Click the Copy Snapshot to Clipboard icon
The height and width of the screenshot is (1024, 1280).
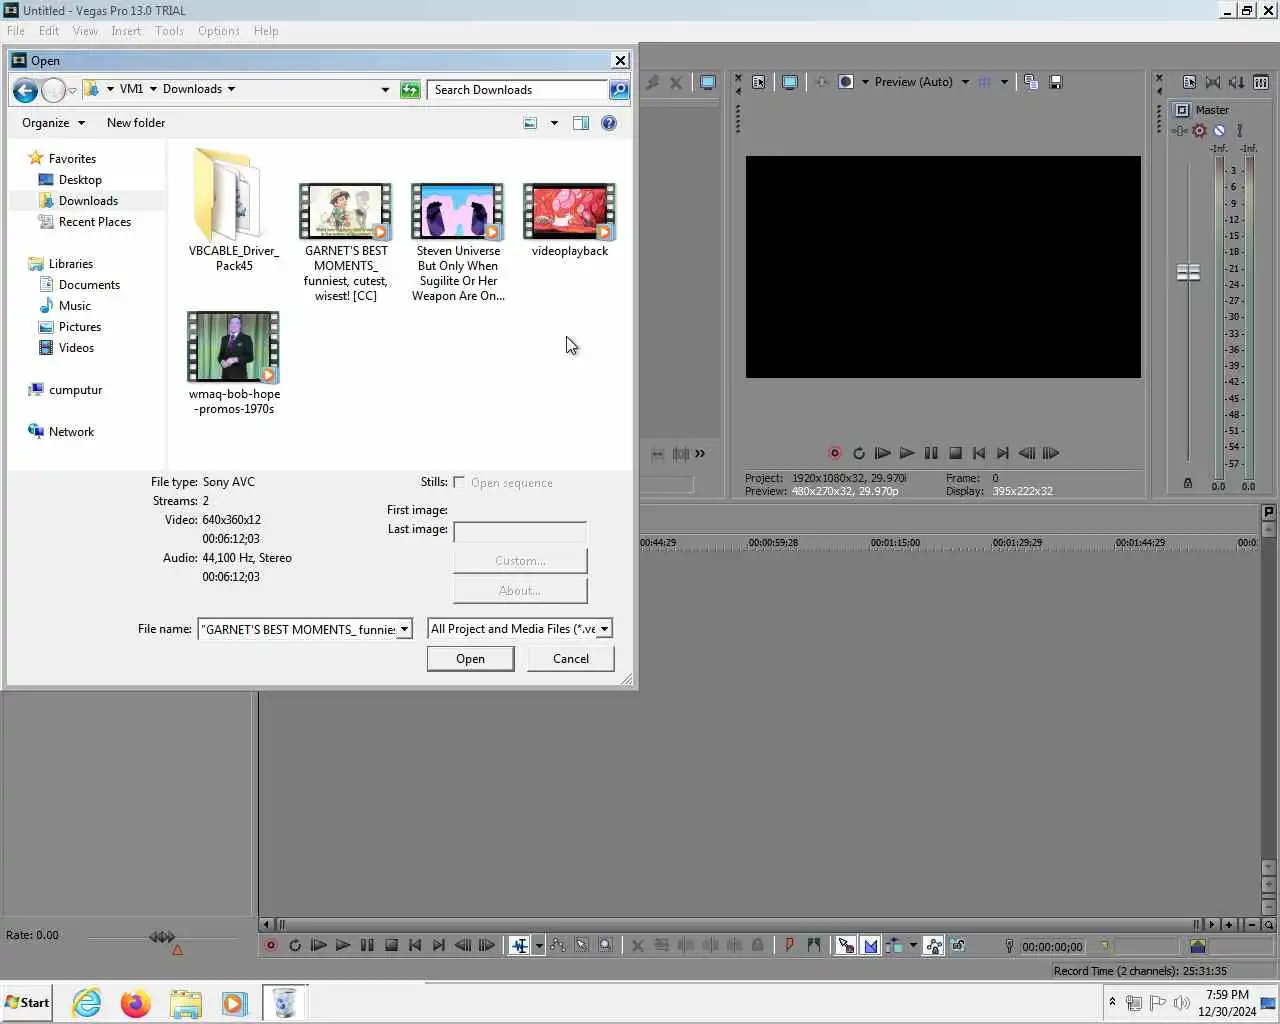point(1031,82)
